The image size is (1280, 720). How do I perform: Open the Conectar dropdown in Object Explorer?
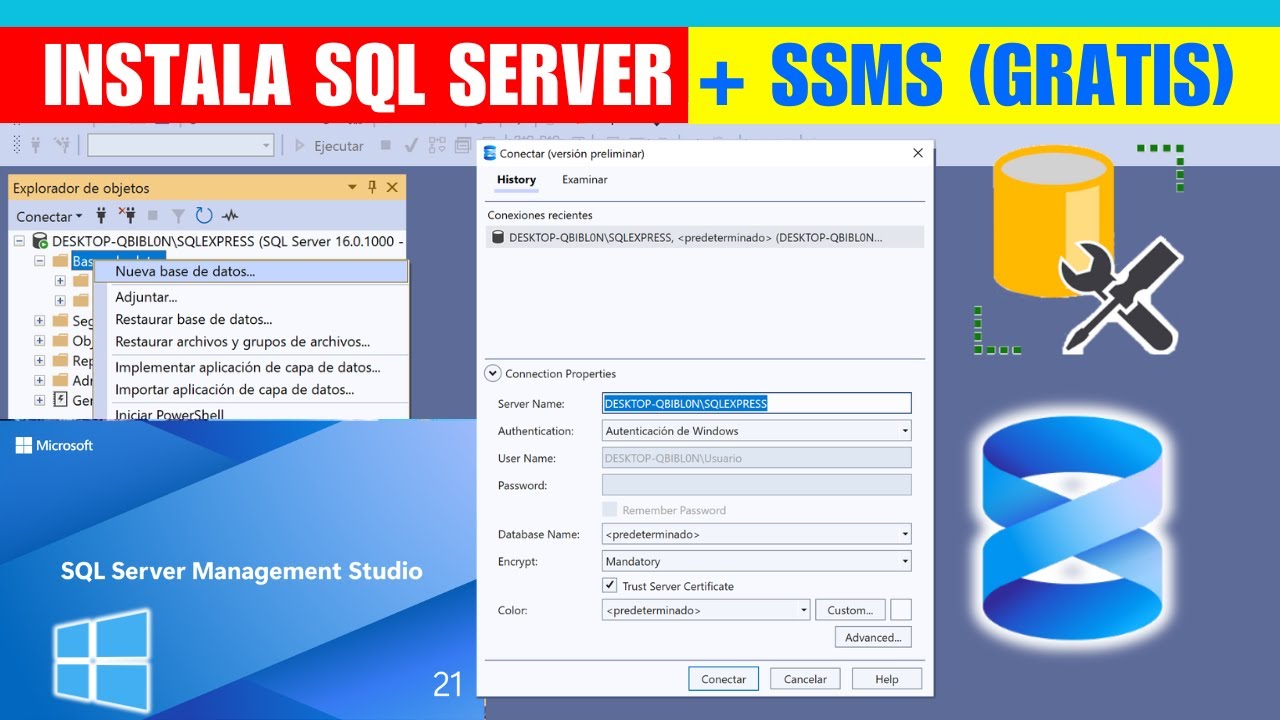(49, 216)
